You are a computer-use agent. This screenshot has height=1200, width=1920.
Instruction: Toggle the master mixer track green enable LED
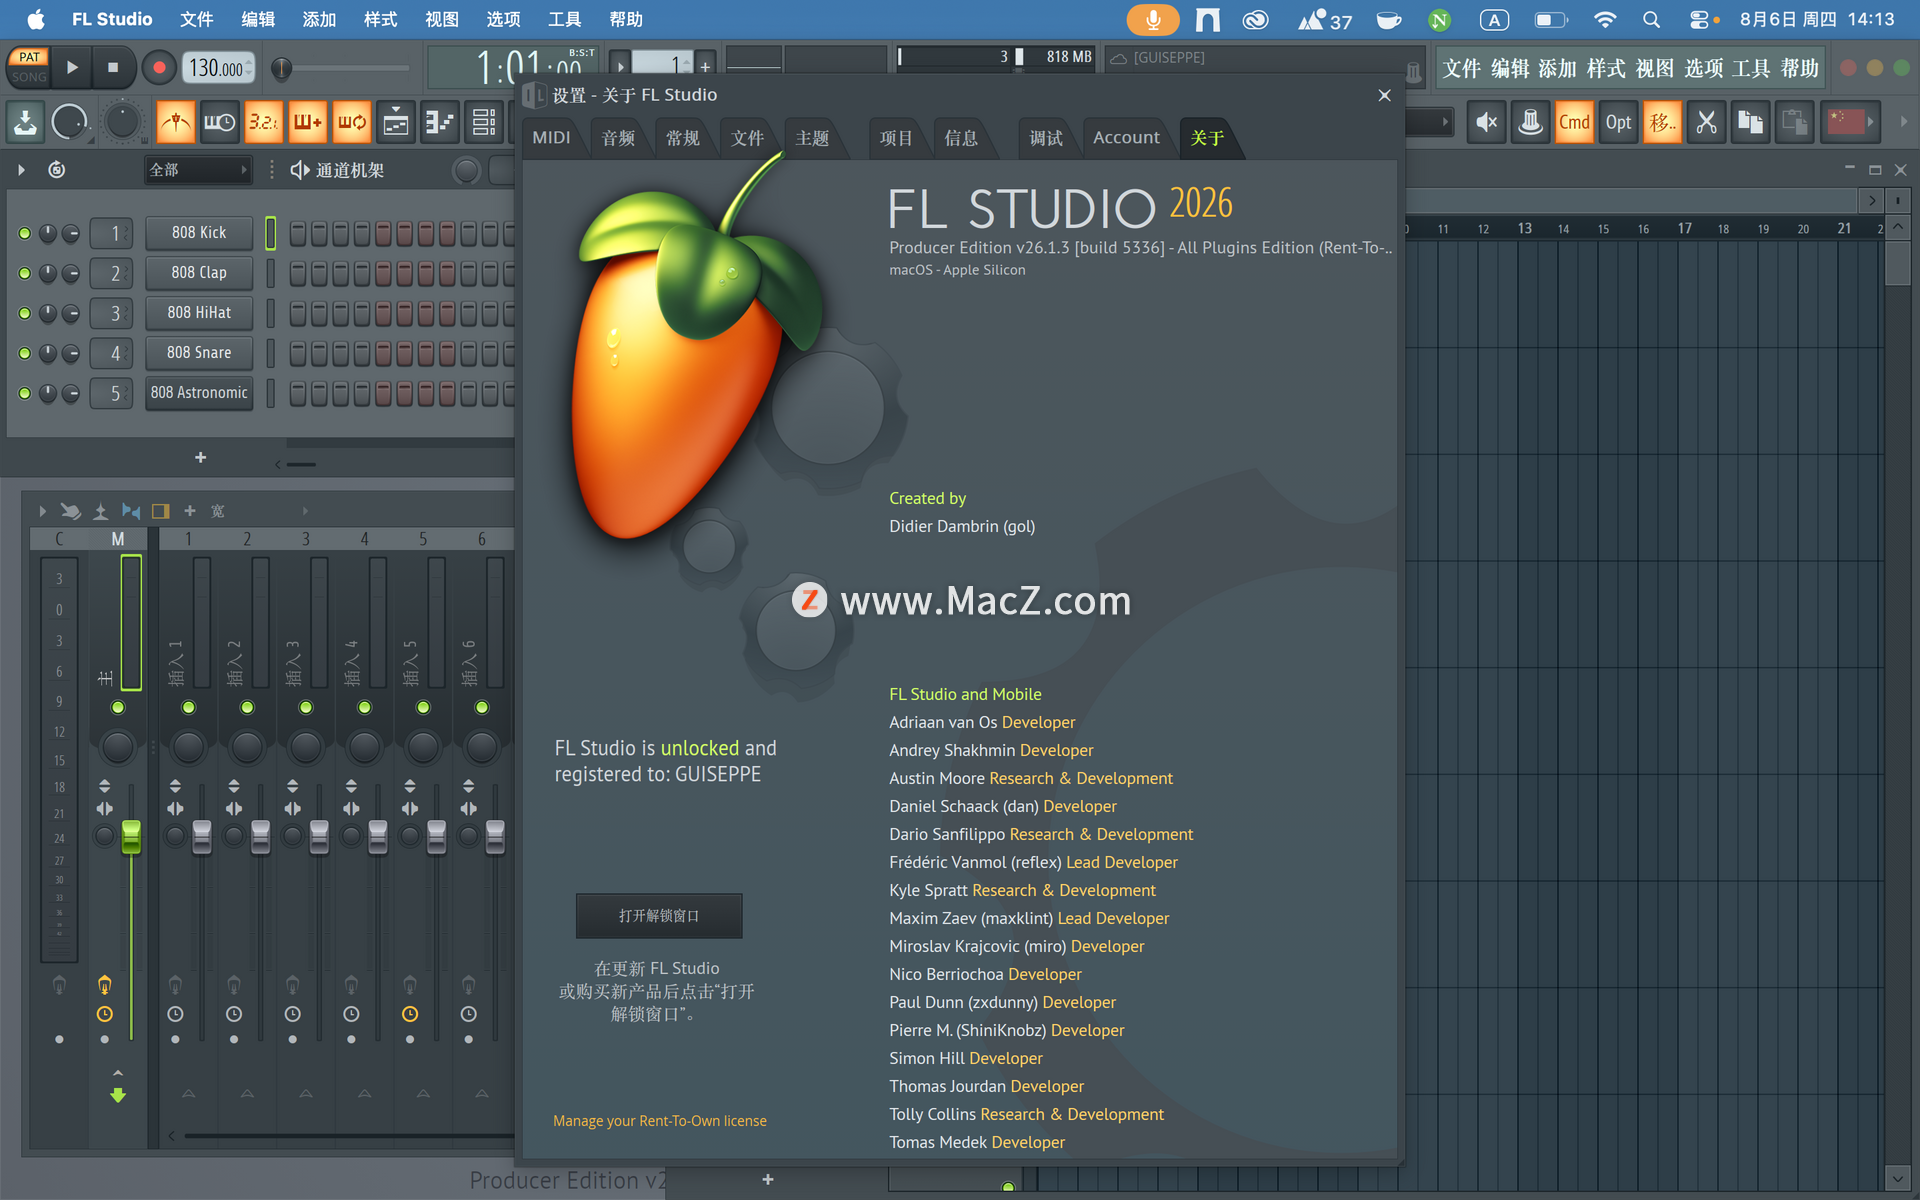coord(118,707)
